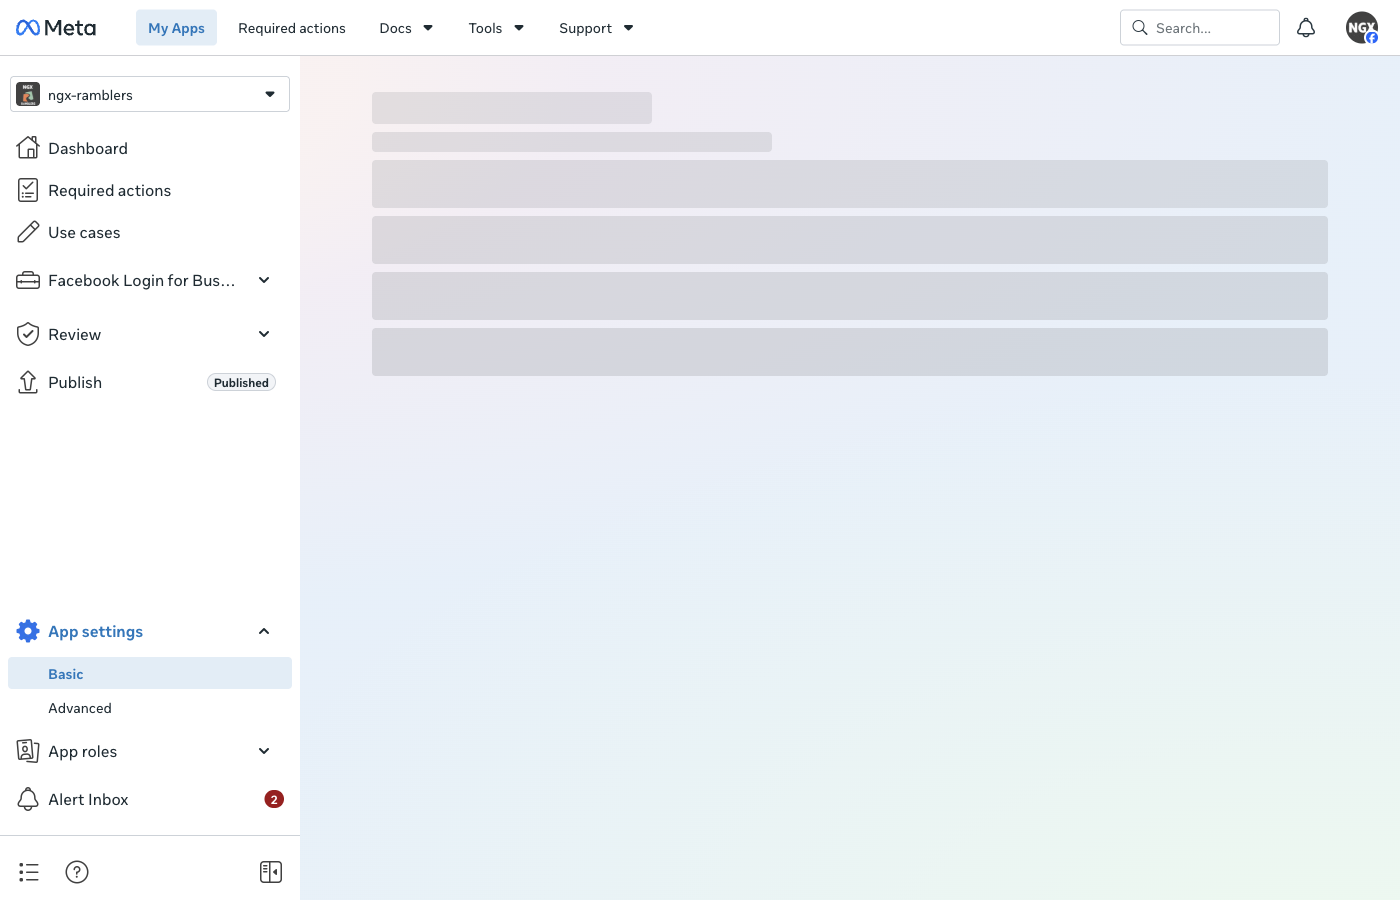Click Facebook Login for Bus... label
The height and width of the screenshot is (900, 1400).
point(142,280)
